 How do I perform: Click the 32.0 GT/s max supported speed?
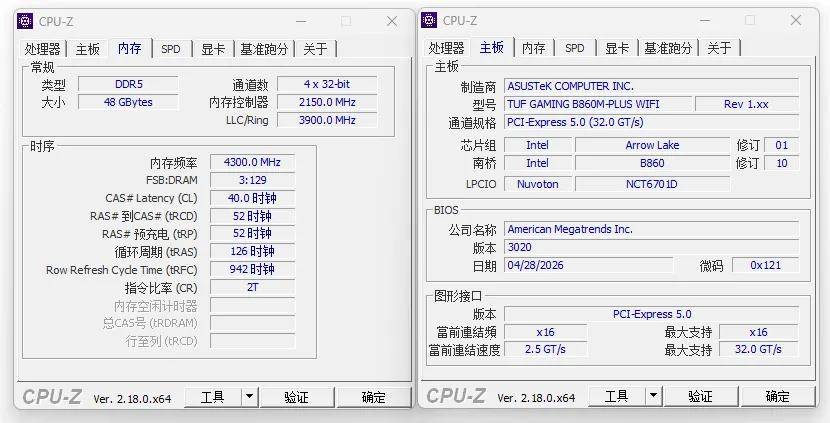click(x=759, y=349)
